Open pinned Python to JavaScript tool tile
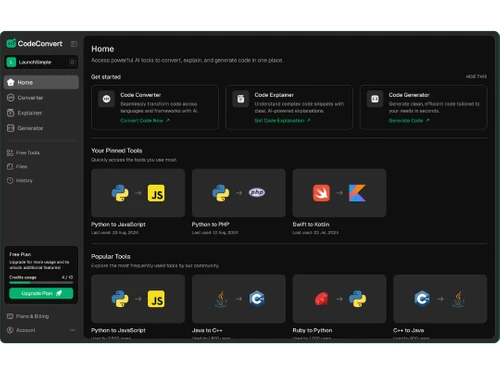500x375 pixels. tap(138, 193)
